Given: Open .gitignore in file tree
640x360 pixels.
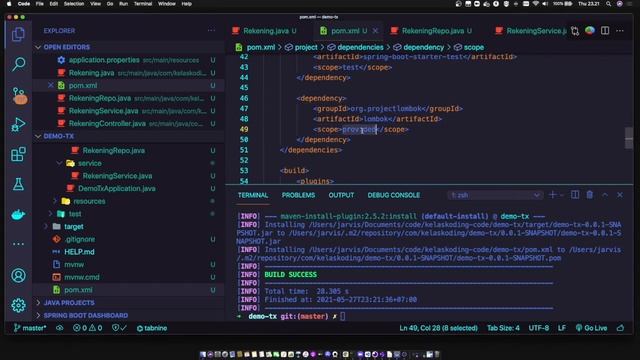Looking at the screenshot, I should 129,239.
